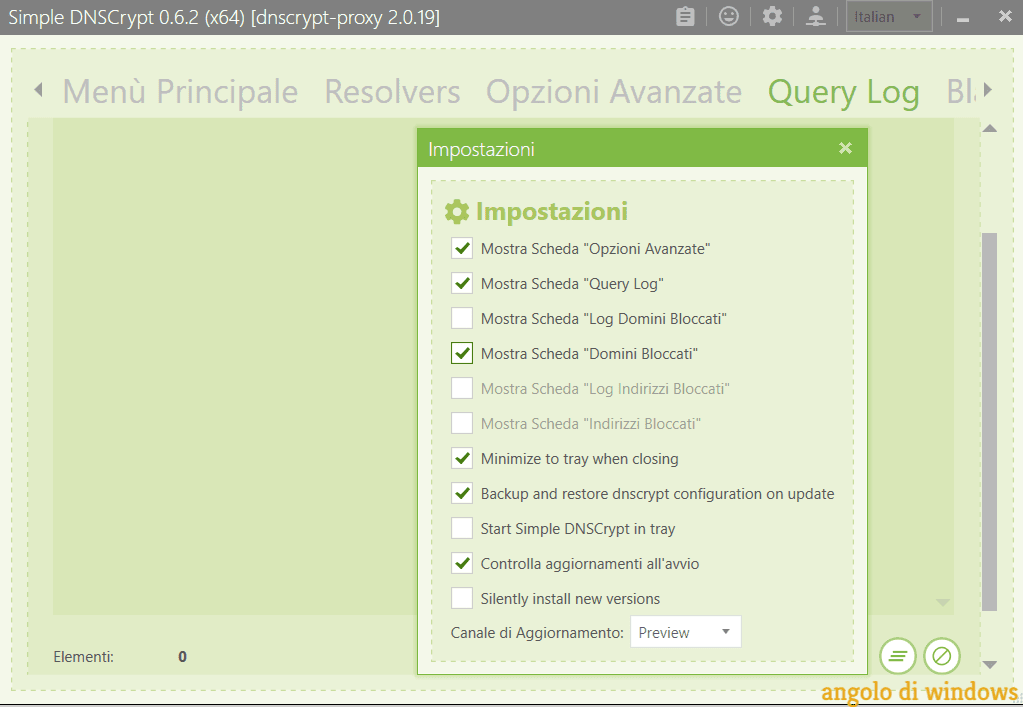This screenshot has height=707, width=1023.
Task: Open settings via title bar gear icon
Action: [x=772, y=17]
